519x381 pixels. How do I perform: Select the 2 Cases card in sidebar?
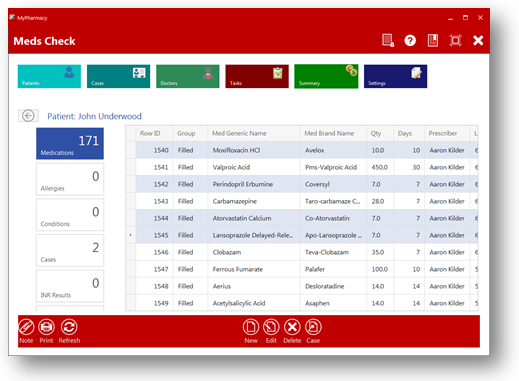pyautogui.click(x=70, y=250)
